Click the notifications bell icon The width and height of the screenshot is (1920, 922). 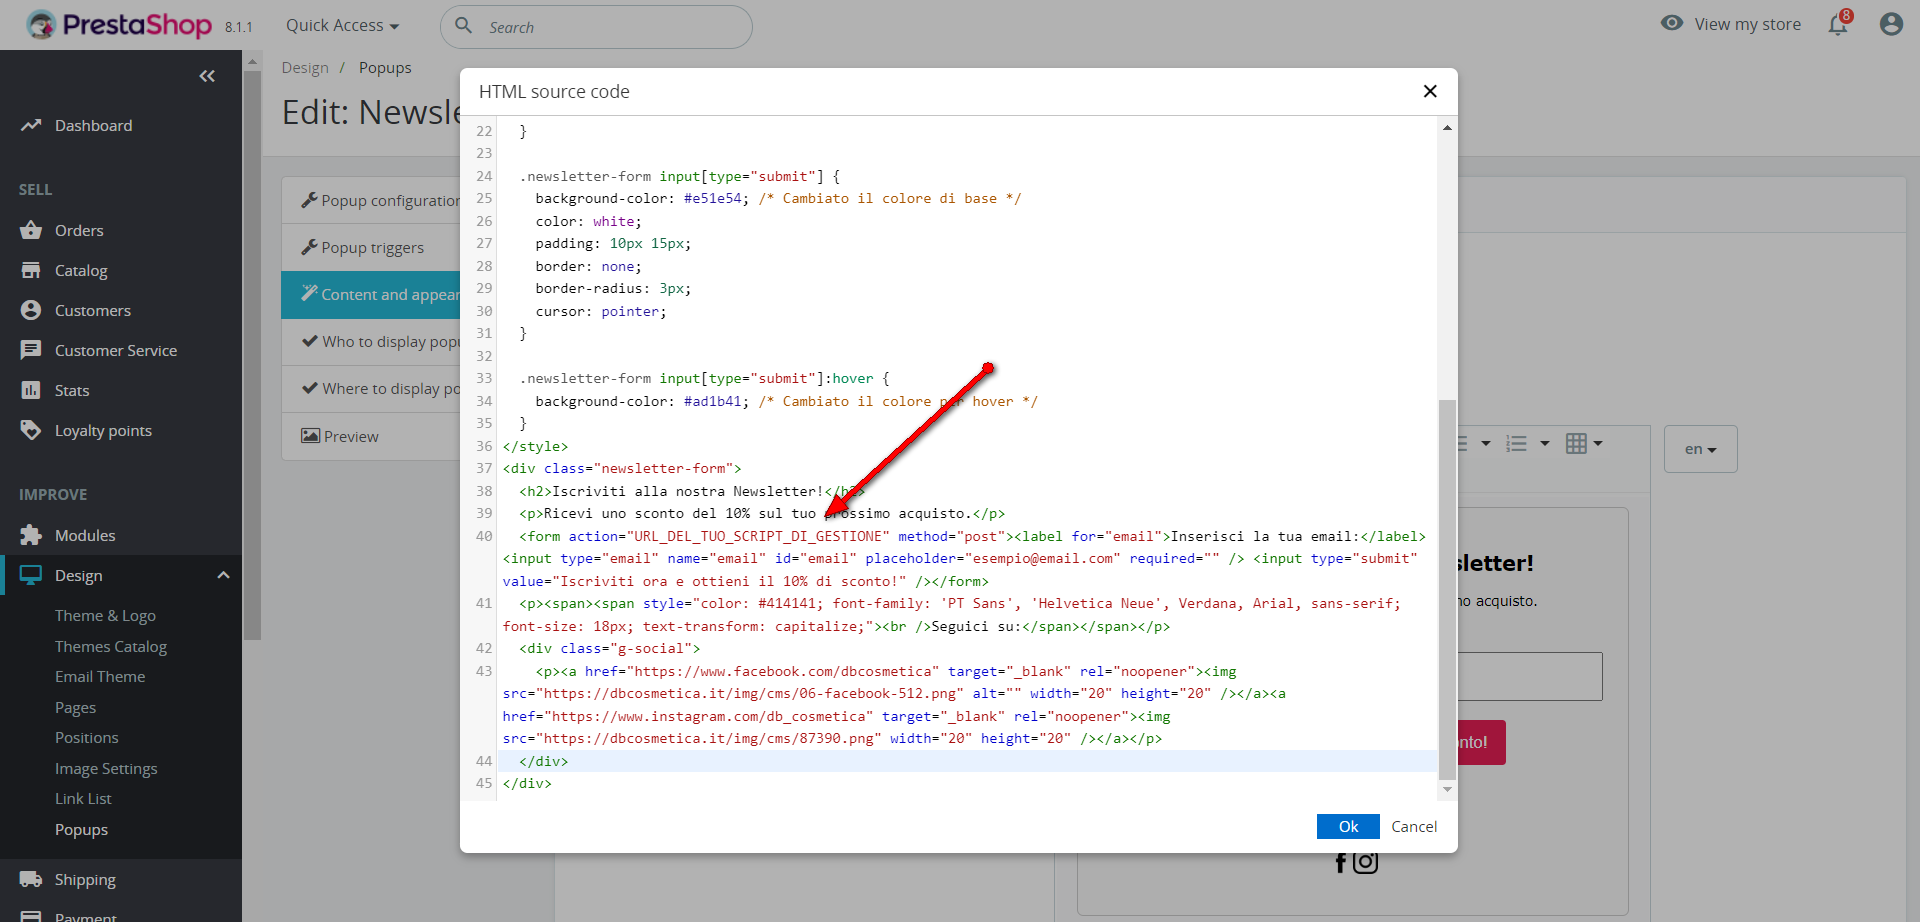[x=1837, y=25]
